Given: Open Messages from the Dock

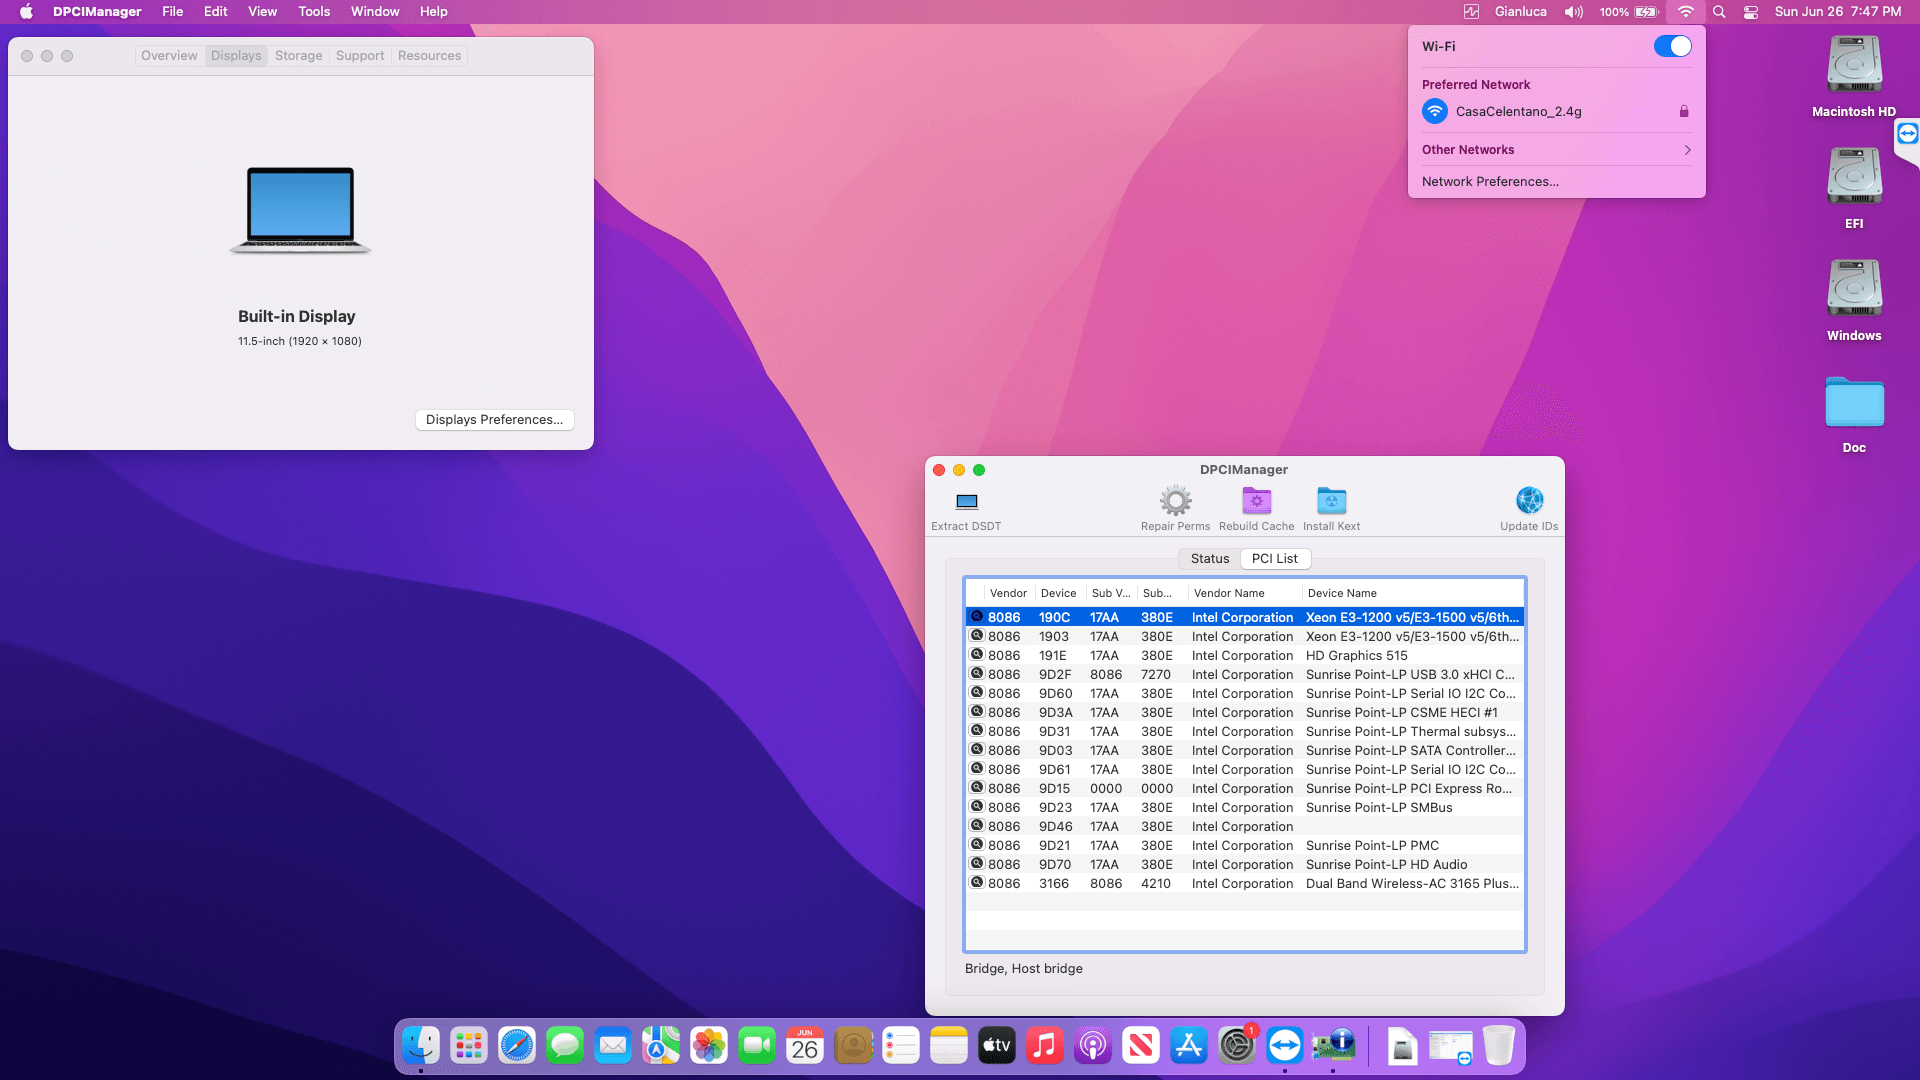Looking at the screenshot, I should click(565, 1046).
